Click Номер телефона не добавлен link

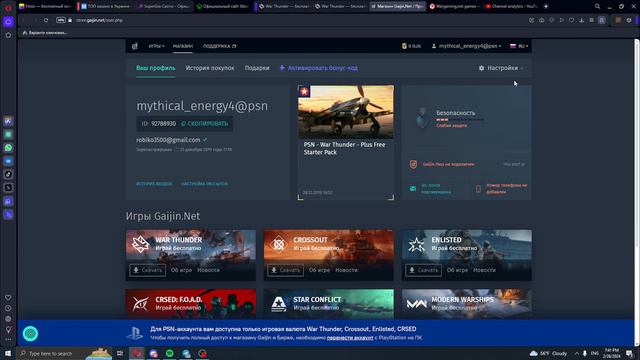[x=507, y=189]
